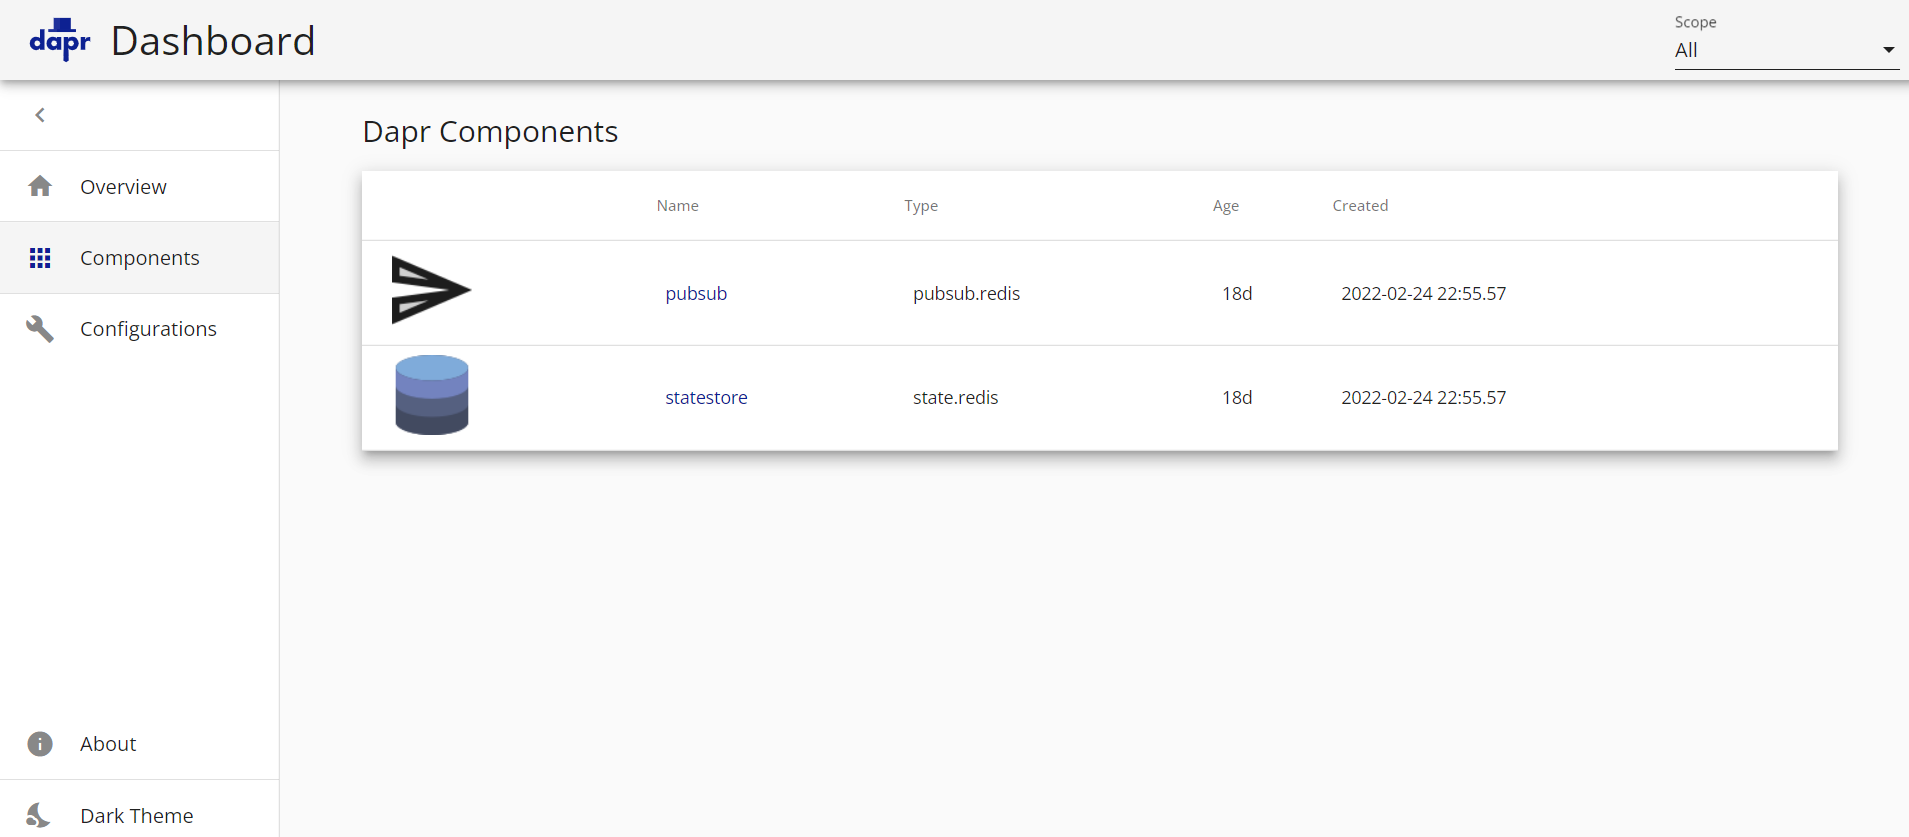1909x837 pixels.
Task: Click the statestore database icon
Action: point(432,395)
